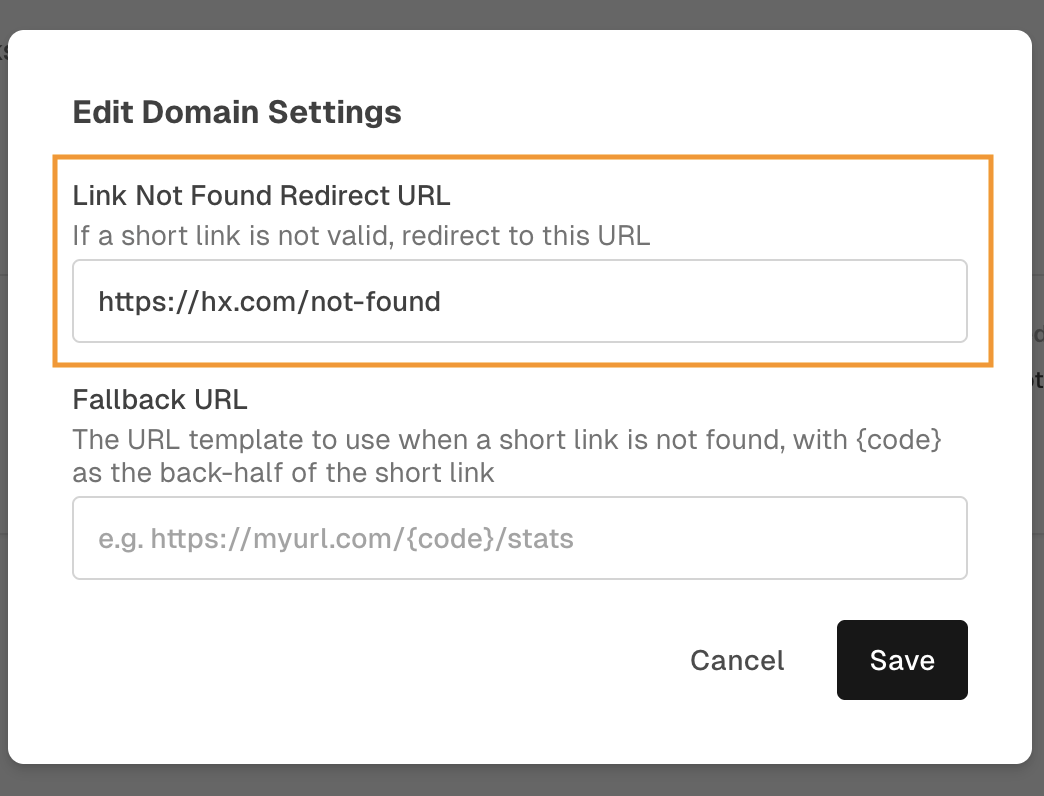Dismiss dialog by clicking dimmed top backdrop
The image size is (1044, 796).
[522, 13]
